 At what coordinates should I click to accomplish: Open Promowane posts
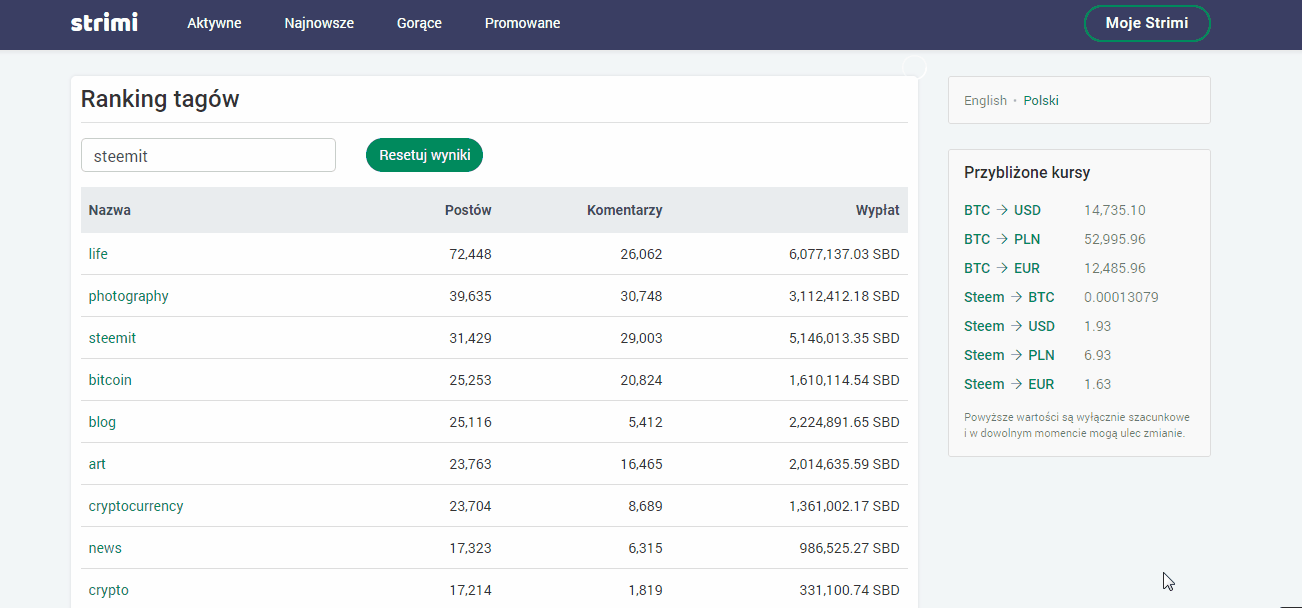click(x=522, y=23)
